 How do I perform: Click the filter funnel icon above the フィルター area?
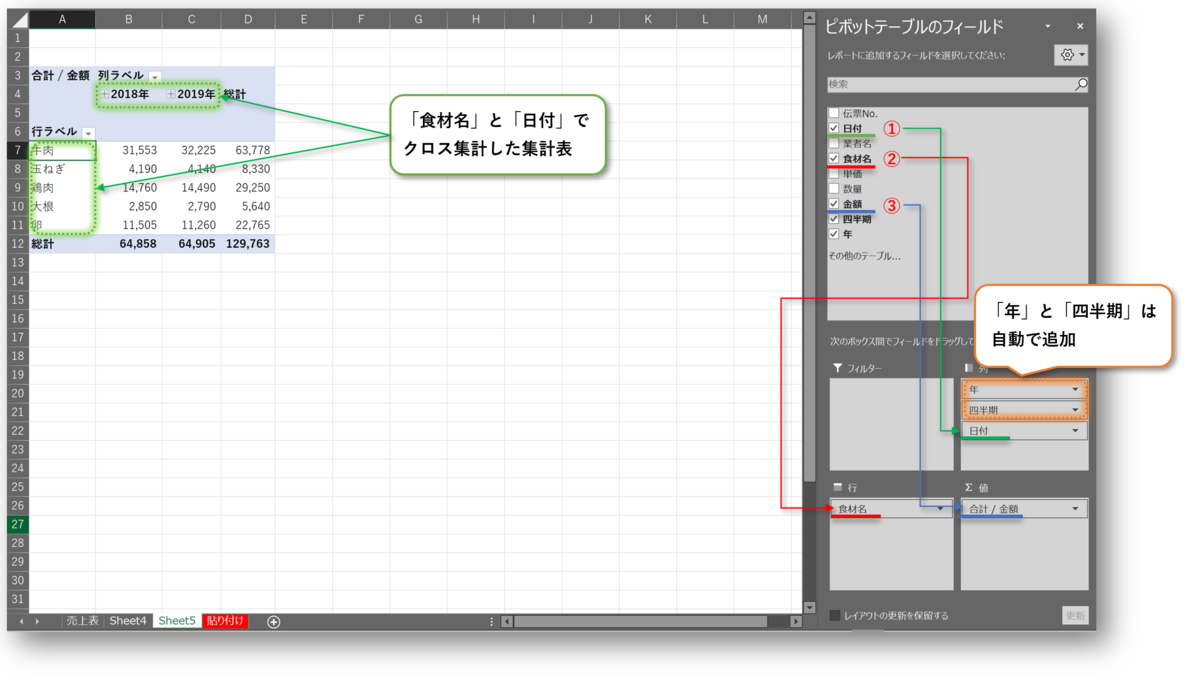(x=840, y=367)
